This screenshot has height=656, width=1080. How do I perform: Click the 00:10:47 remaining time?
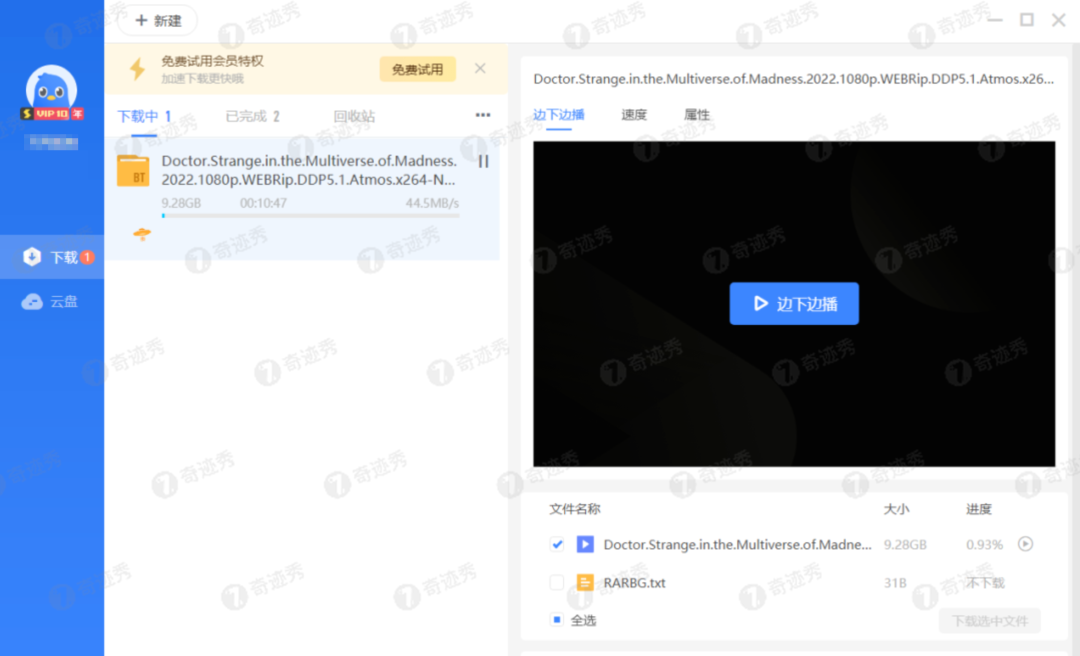[x=263, y=203]
